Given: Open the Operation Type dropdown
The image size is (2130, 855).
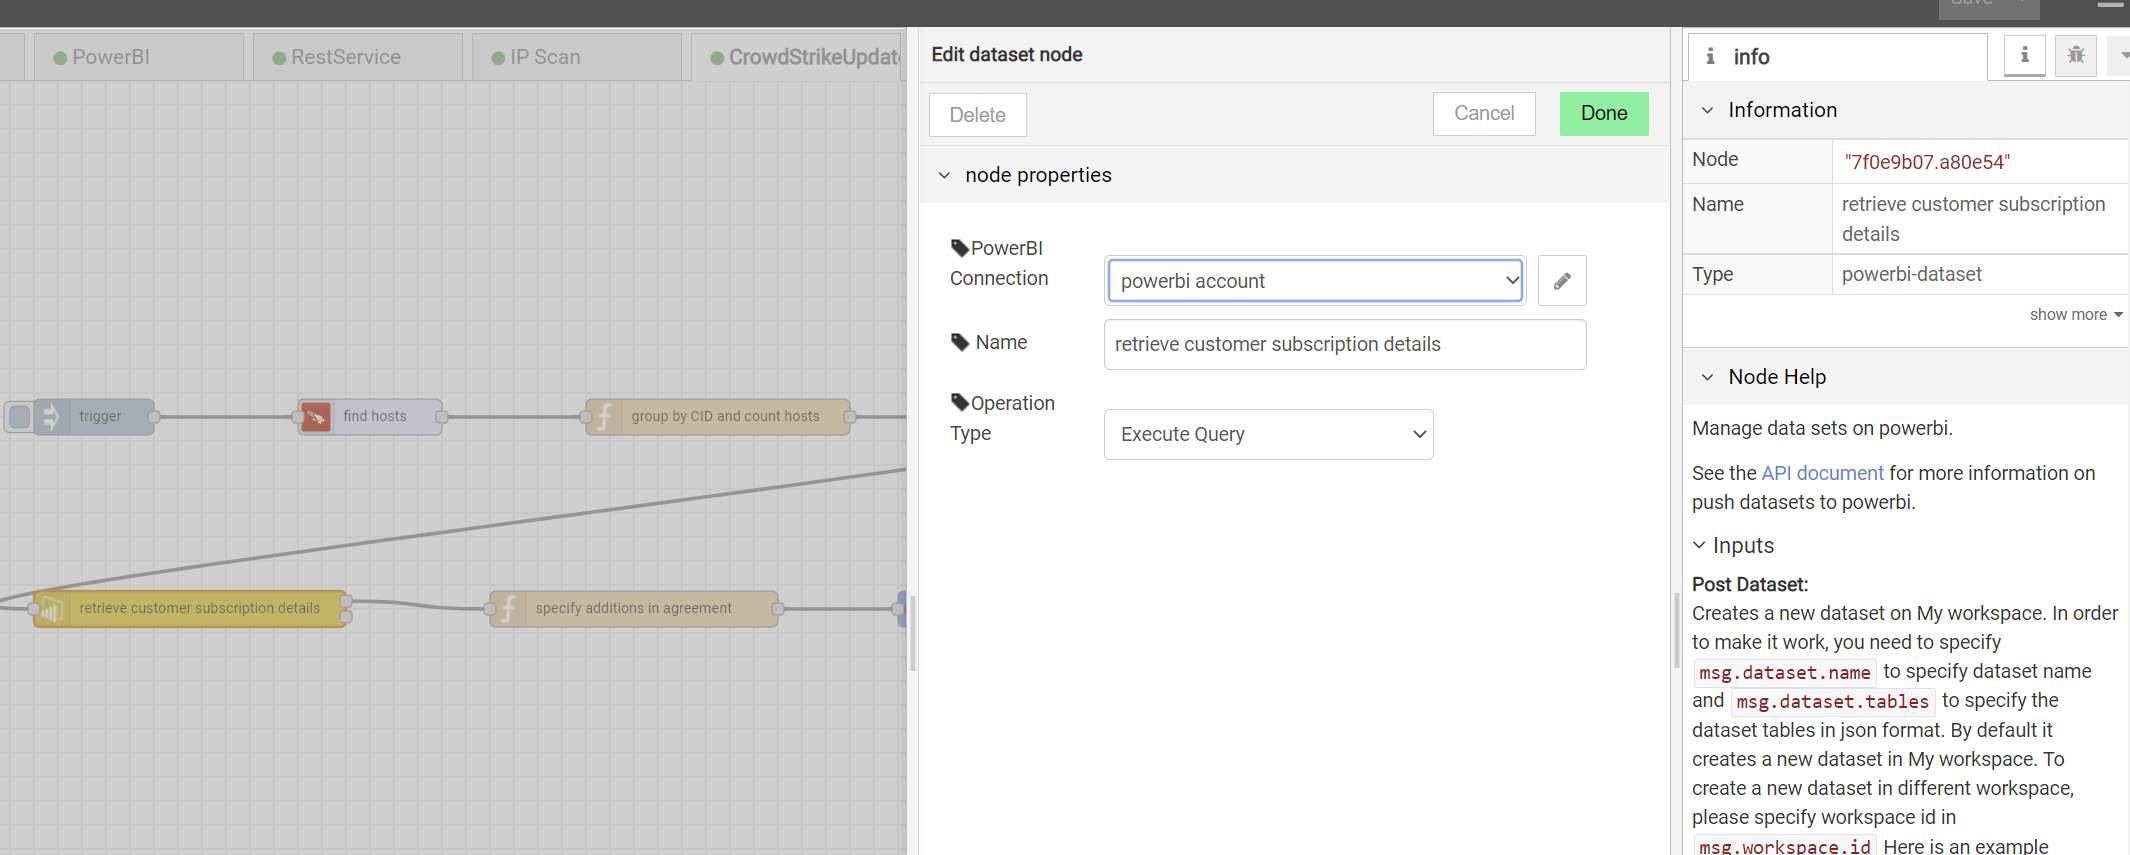Looking at the screenshot, I should pos(1268,434).
